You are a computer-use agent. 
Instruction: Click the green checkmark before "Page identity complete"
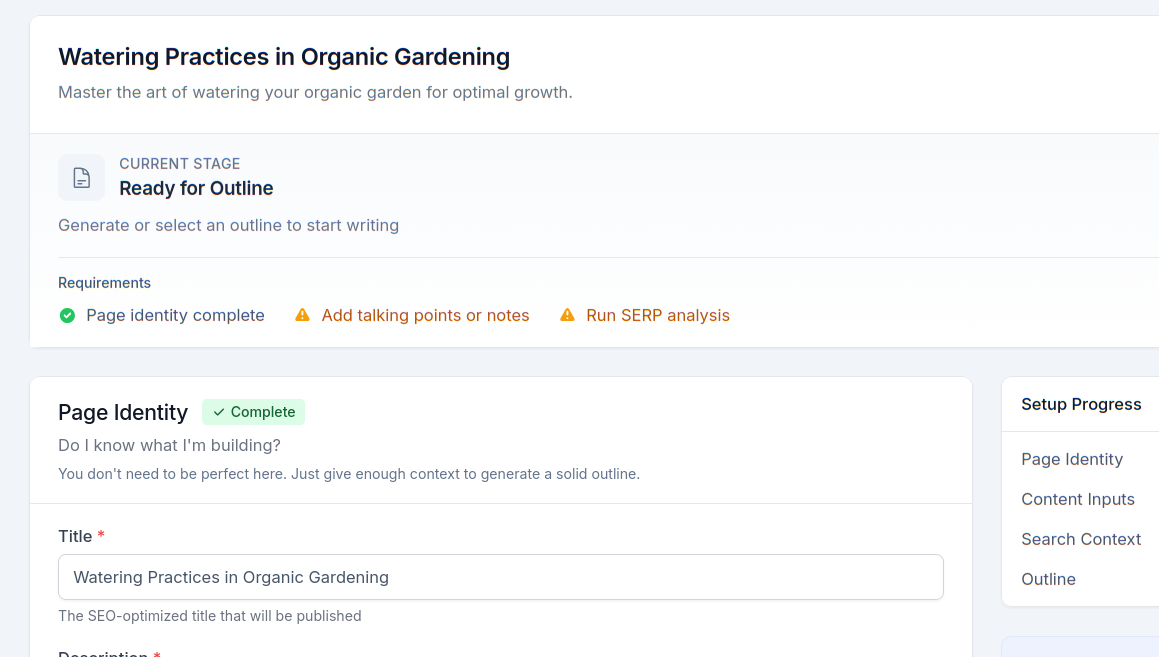[66, 315]
